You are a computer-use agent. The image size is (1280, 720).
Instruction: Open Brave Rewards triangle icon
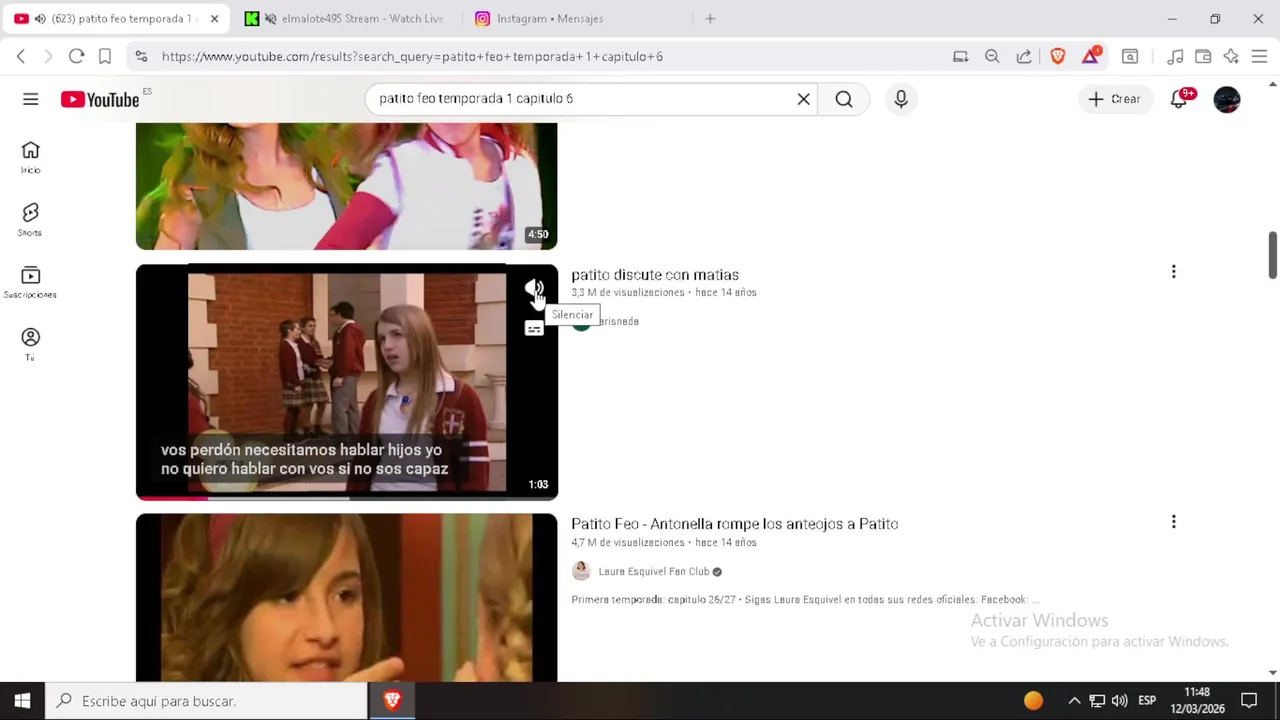[1091, 57]
